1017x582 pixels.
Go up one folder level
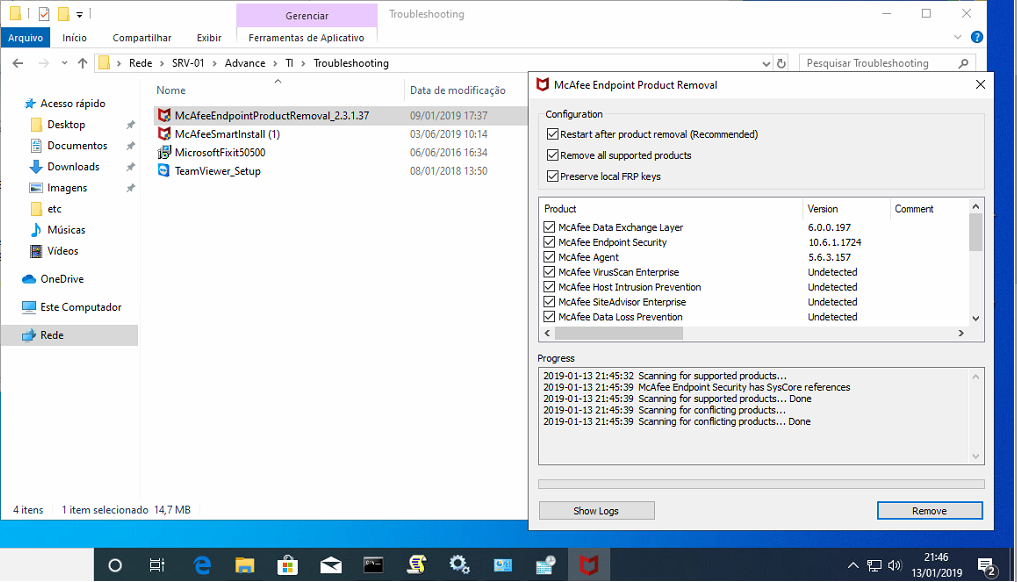(82, 63)
